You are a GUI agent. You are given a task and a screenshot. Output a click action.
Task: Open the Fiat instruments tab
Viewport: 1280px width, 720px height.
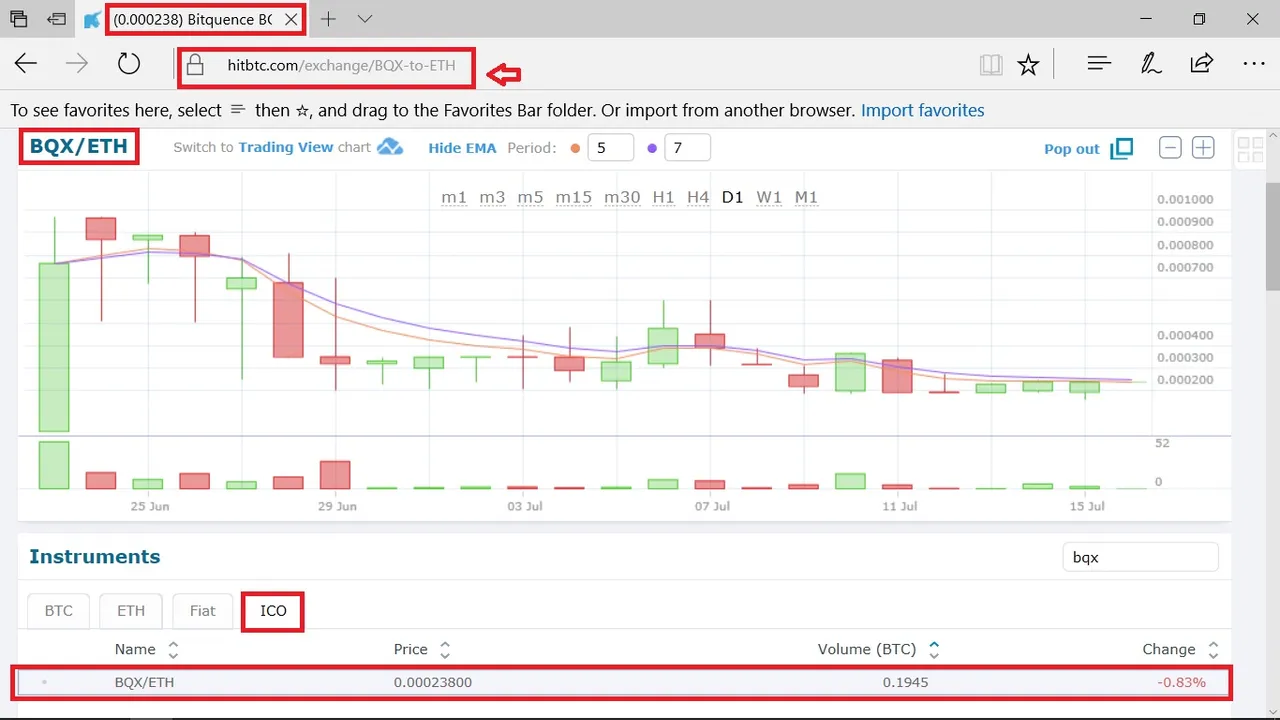203,611
